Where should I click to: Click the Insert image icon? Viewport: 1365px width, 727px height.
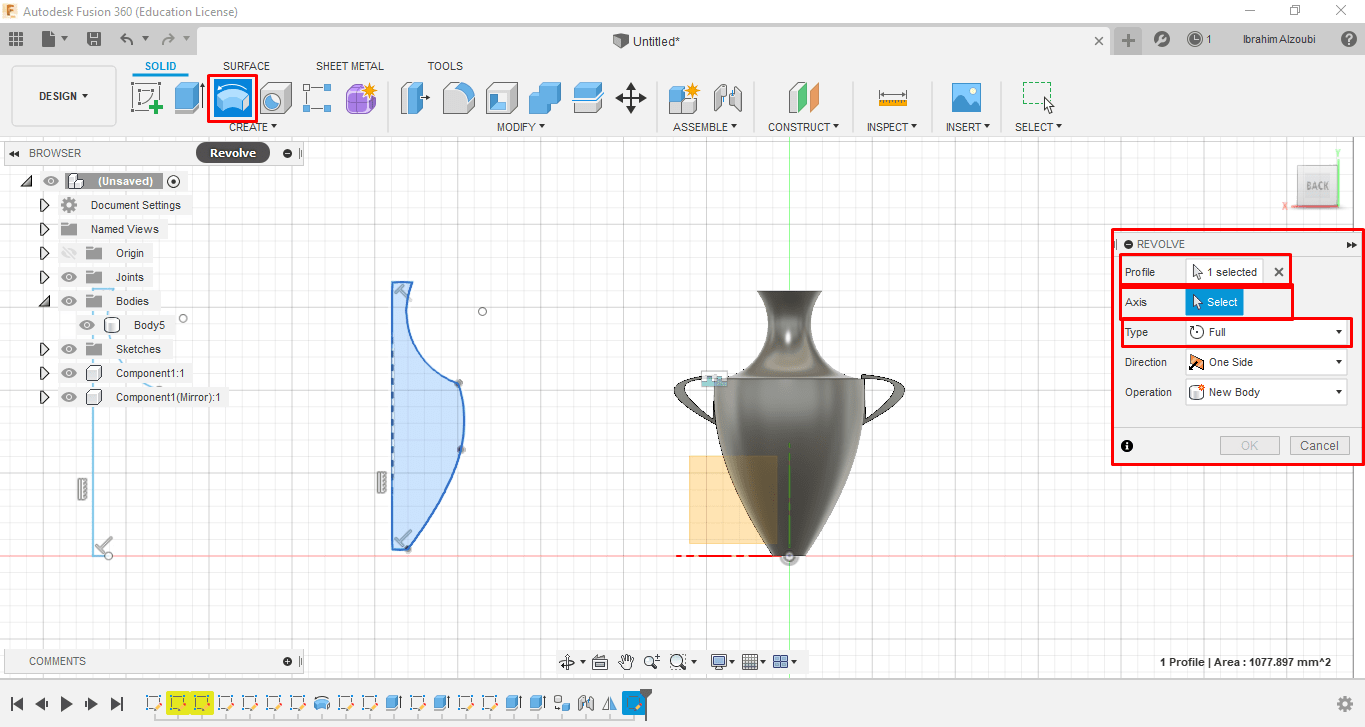(966, 98)
